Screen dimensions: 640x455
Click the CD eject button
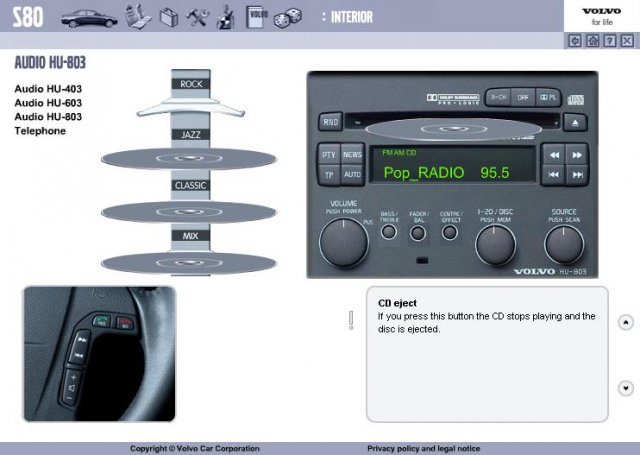tap(575, 122)
